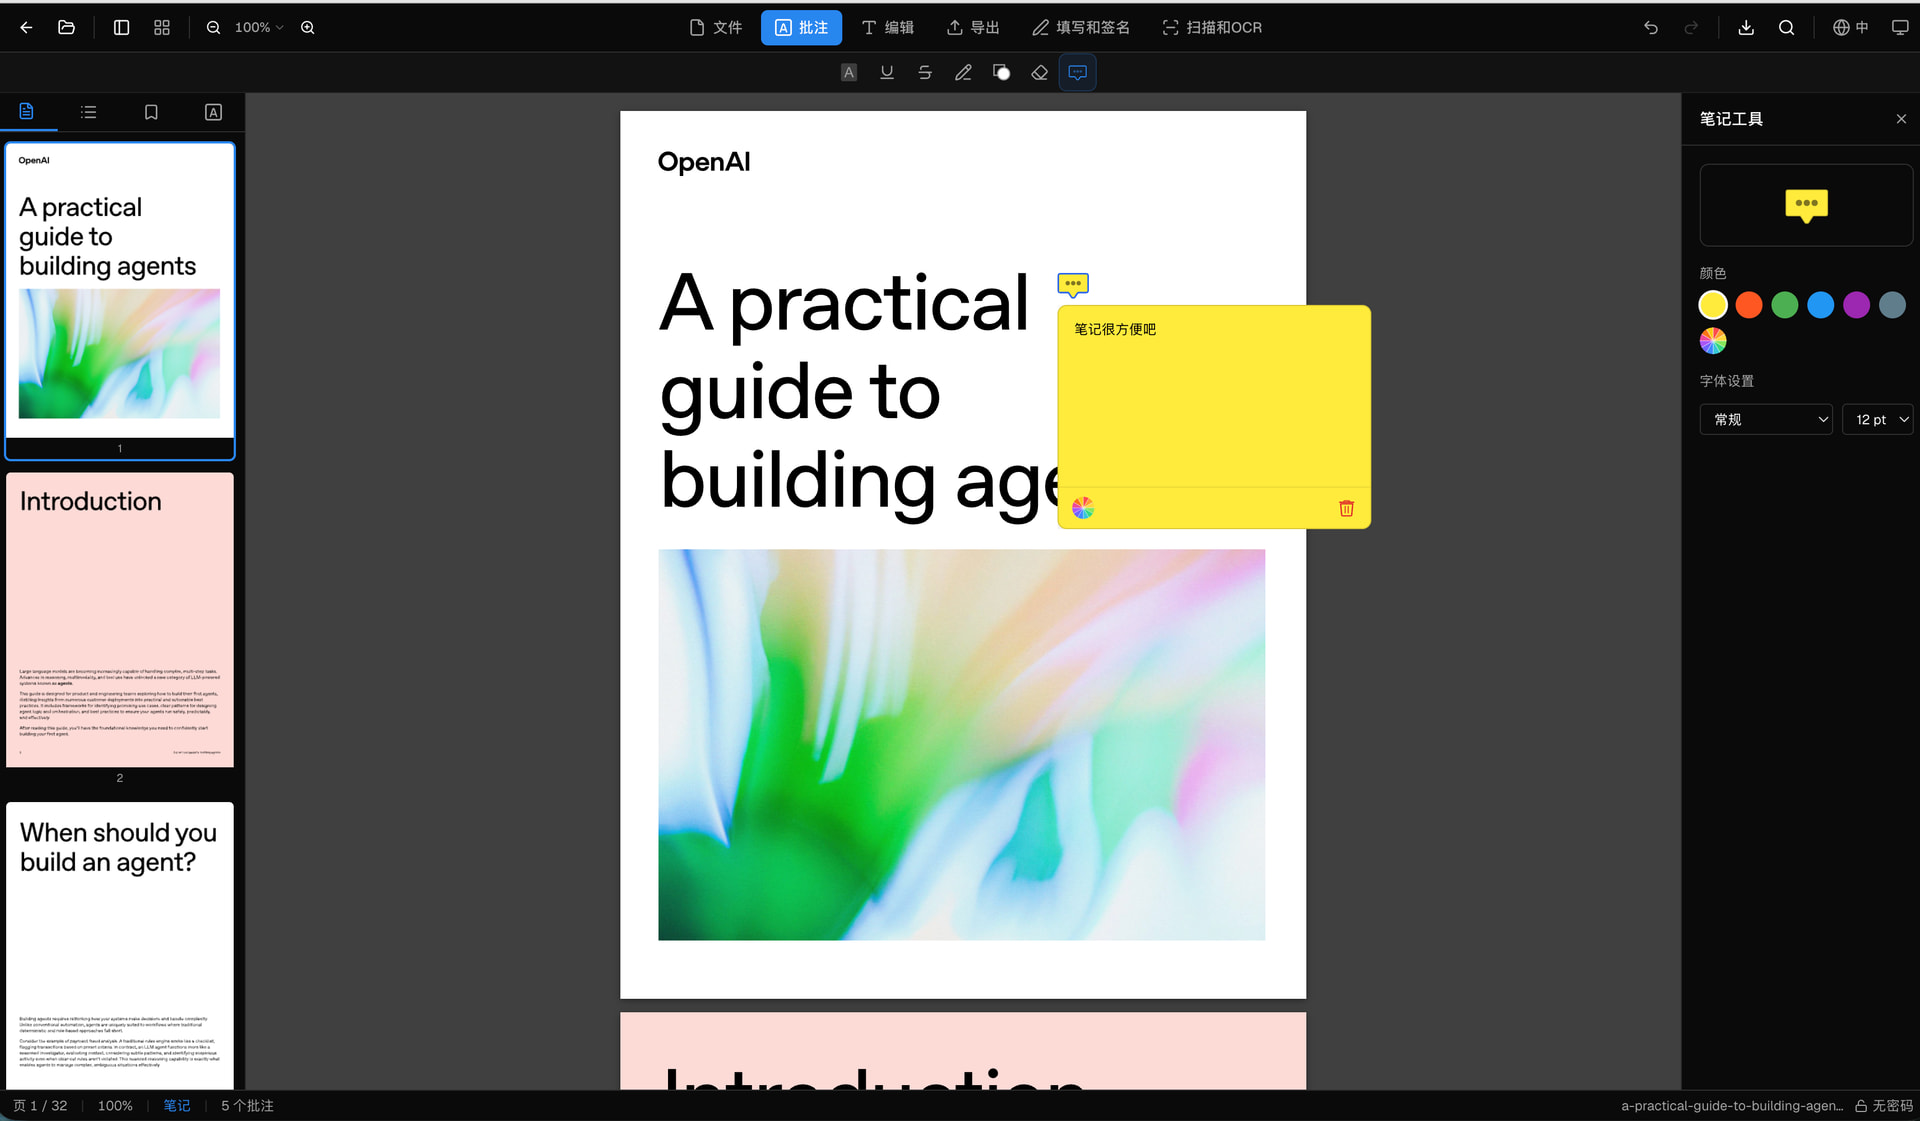Open custom rainbow color picker in panel

(x=1713, y=341)
